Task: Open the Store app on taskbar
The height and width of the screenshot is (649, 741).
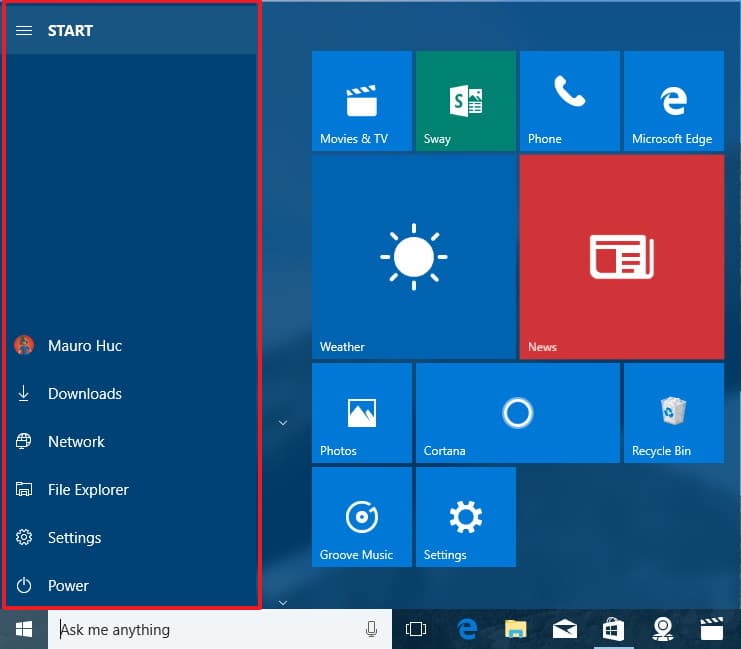Action: click(613, 629)
